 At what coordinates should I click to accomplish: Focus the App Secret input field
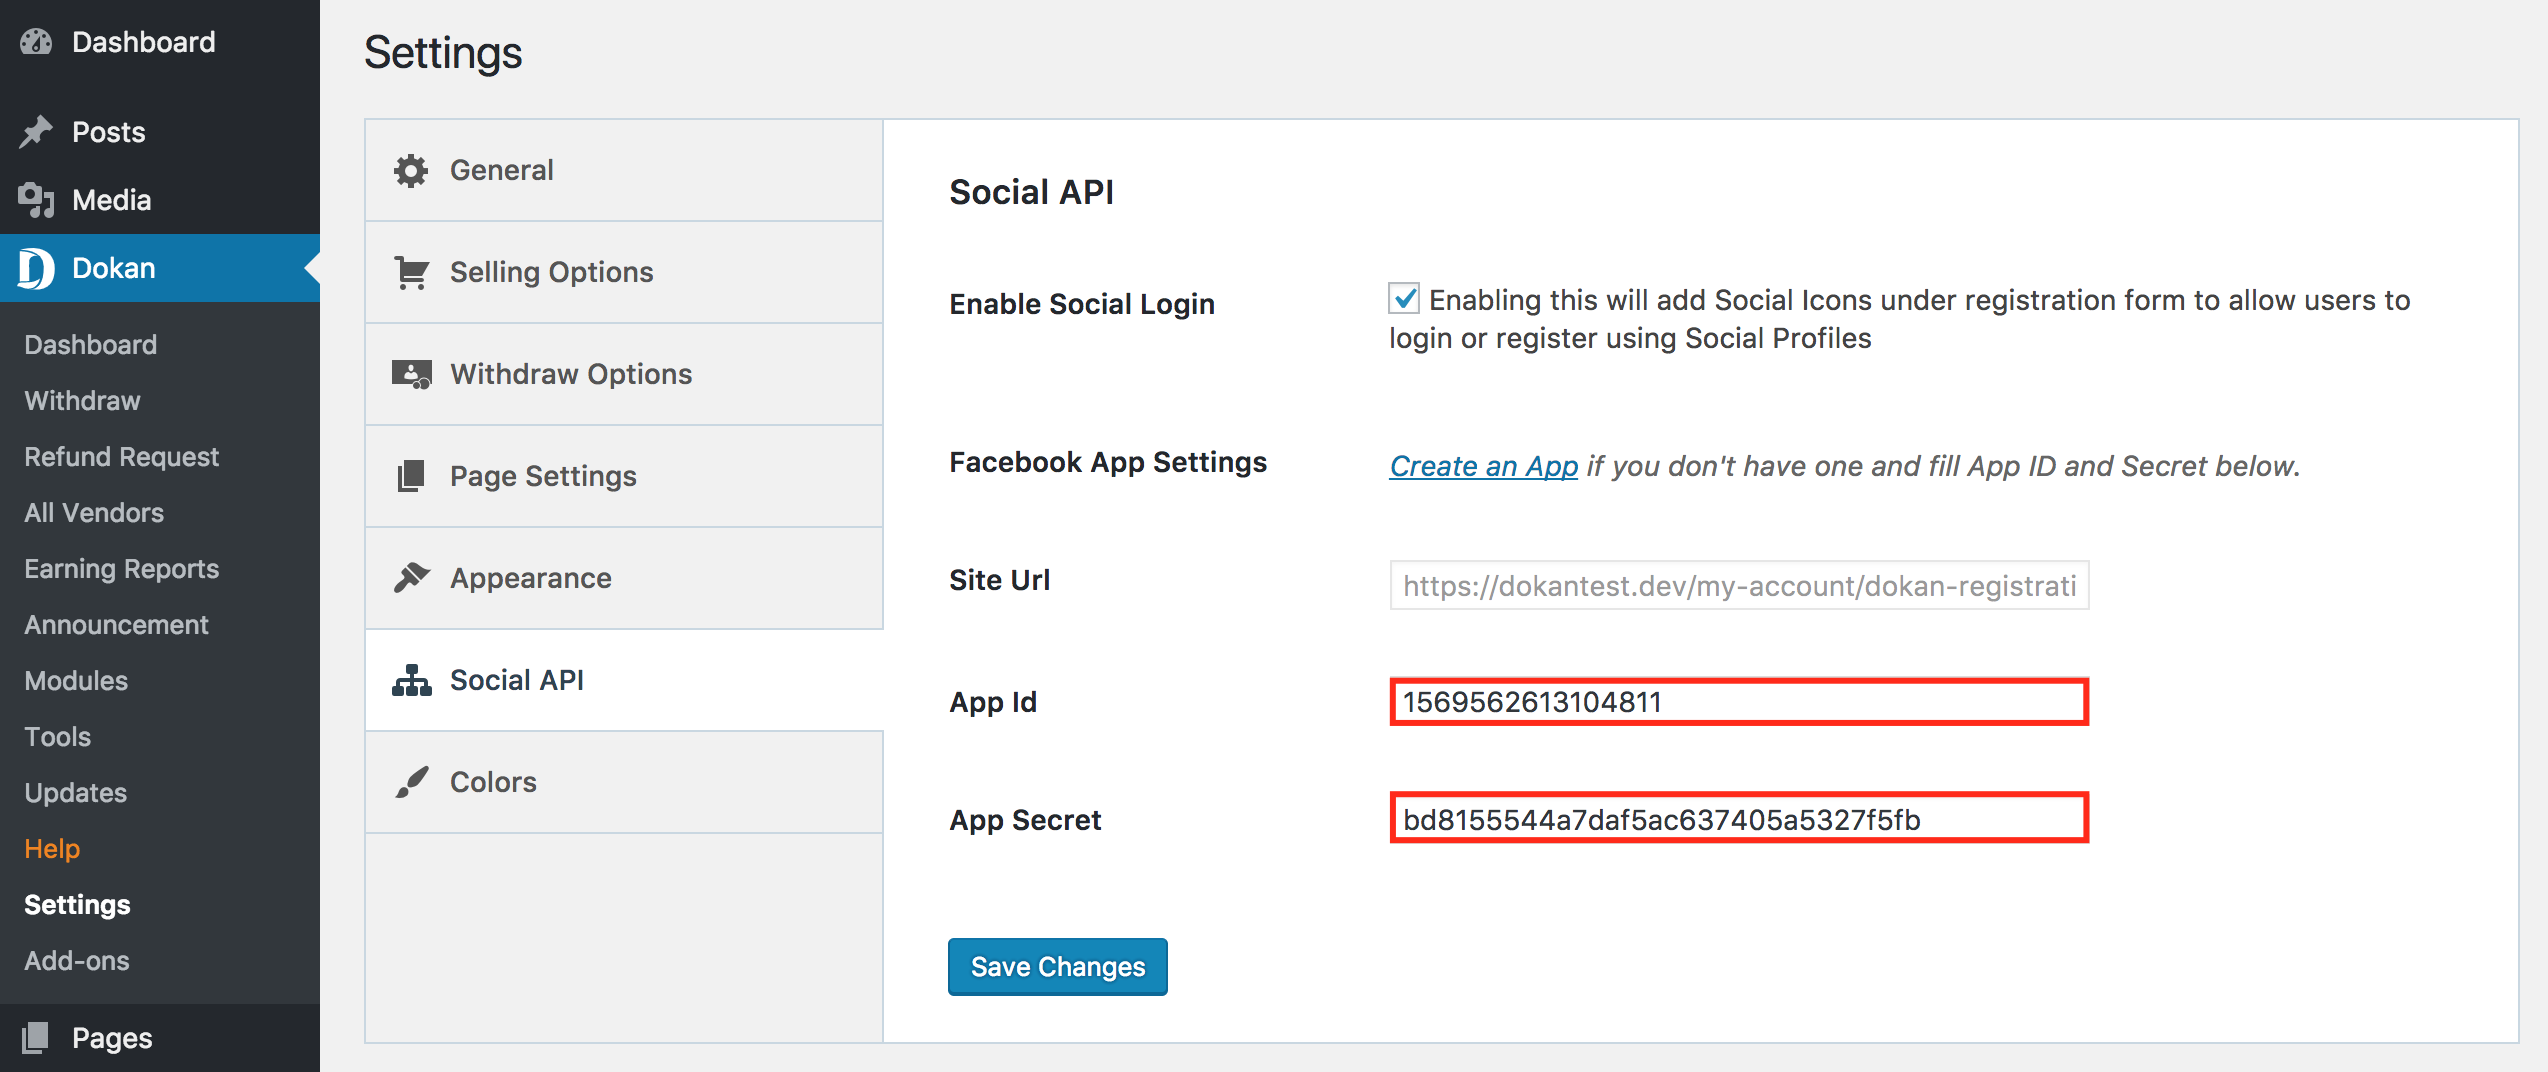1739,819
